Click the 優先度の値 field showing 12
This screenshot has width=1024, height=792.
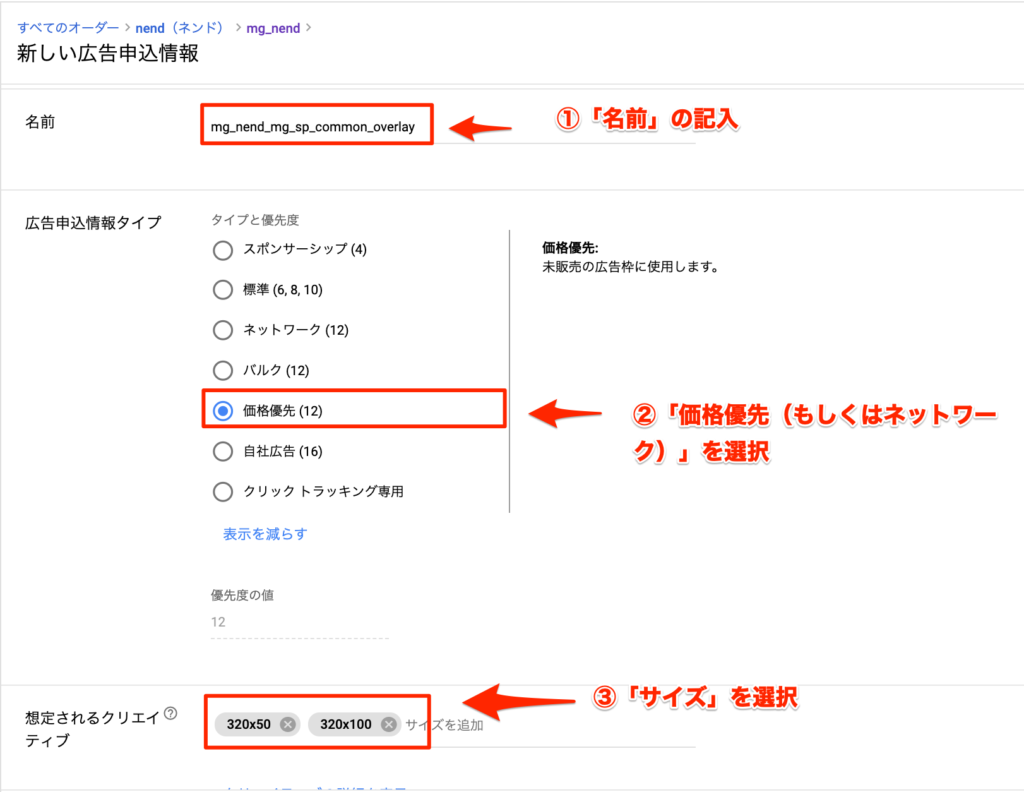299,622
